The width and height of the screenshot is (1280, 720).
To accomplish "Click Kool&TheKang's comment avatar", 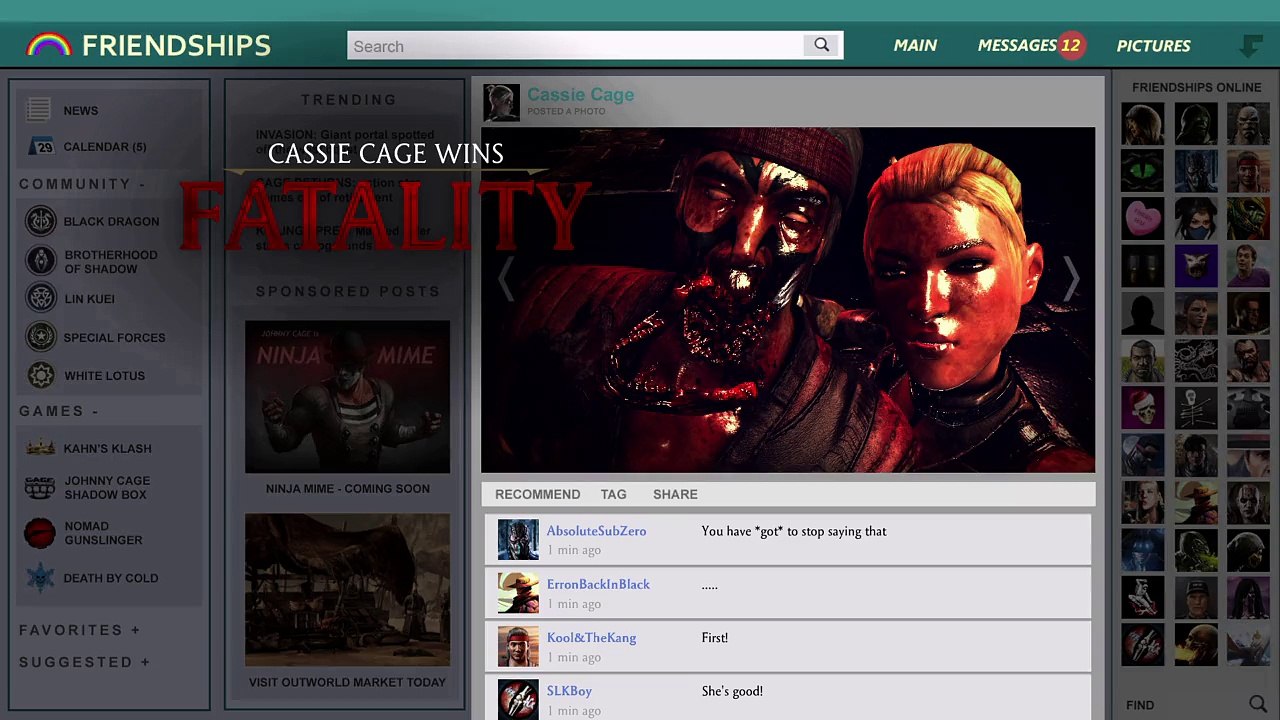I will click(518, 646).
